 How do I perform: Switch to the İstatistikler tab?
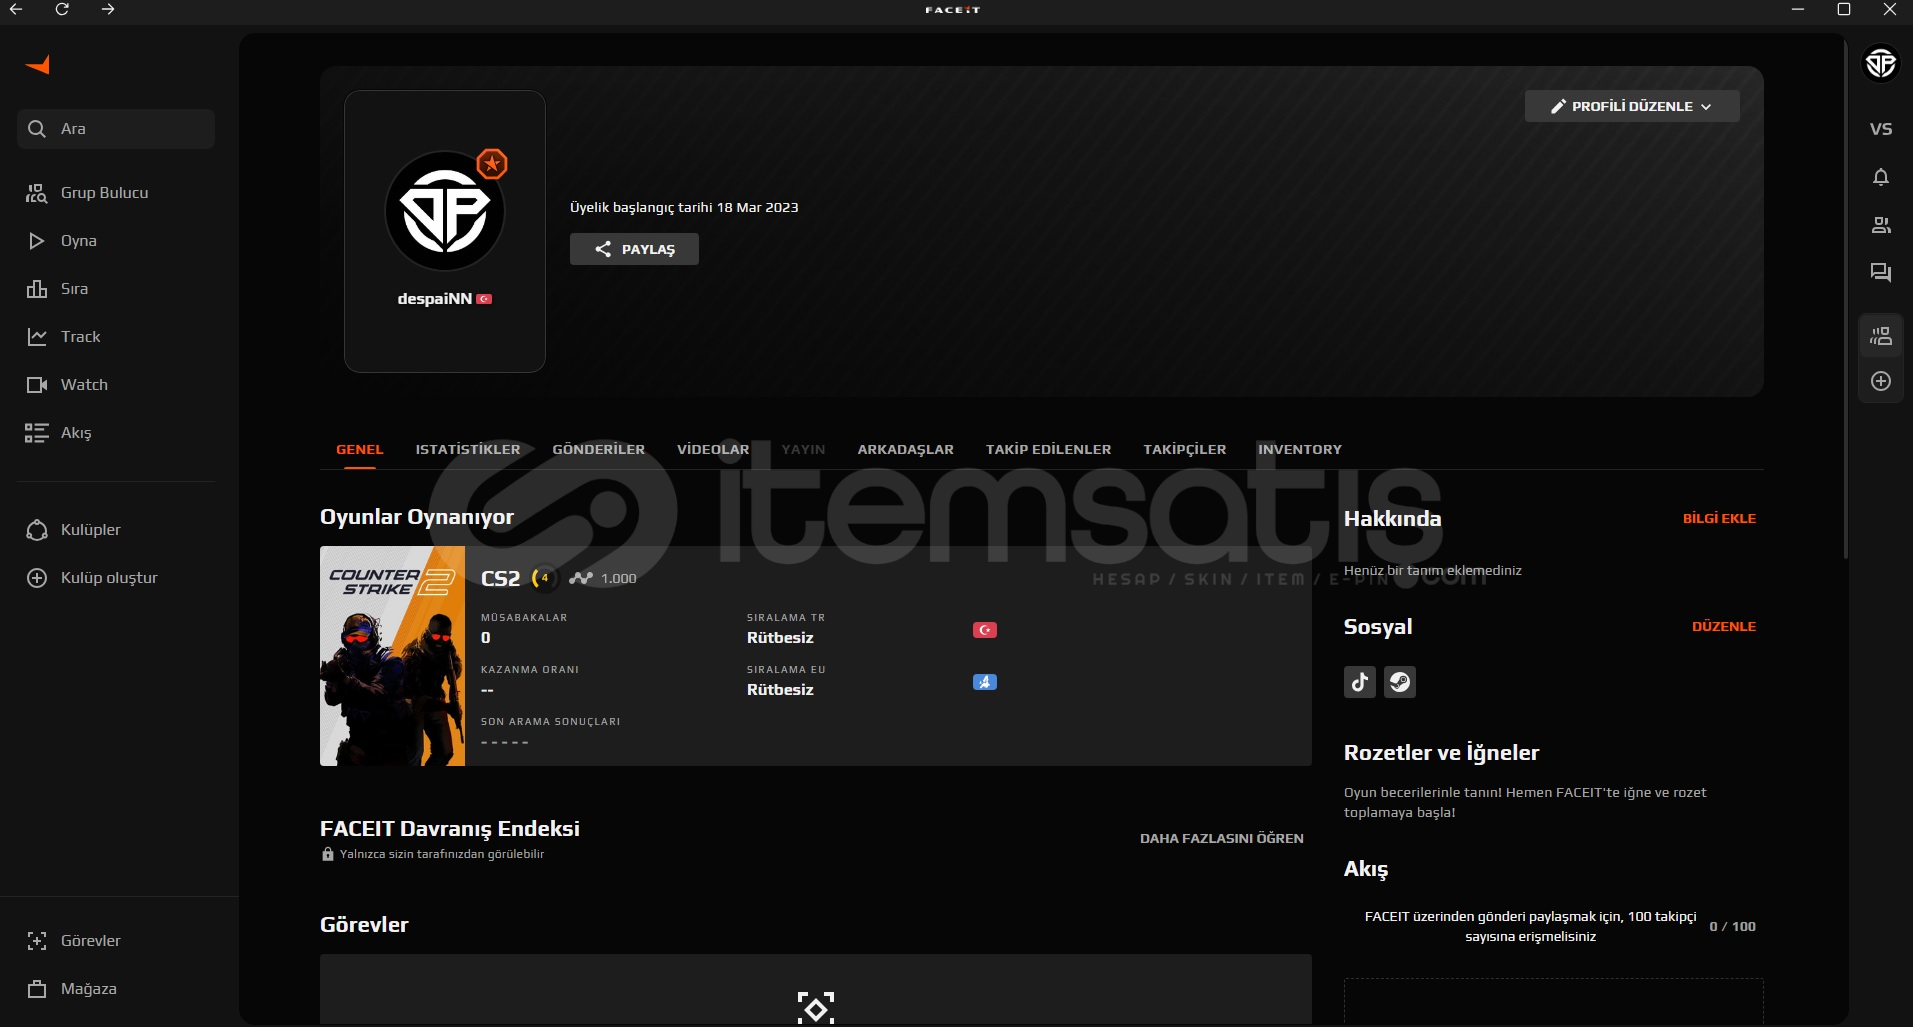[468, 450]
